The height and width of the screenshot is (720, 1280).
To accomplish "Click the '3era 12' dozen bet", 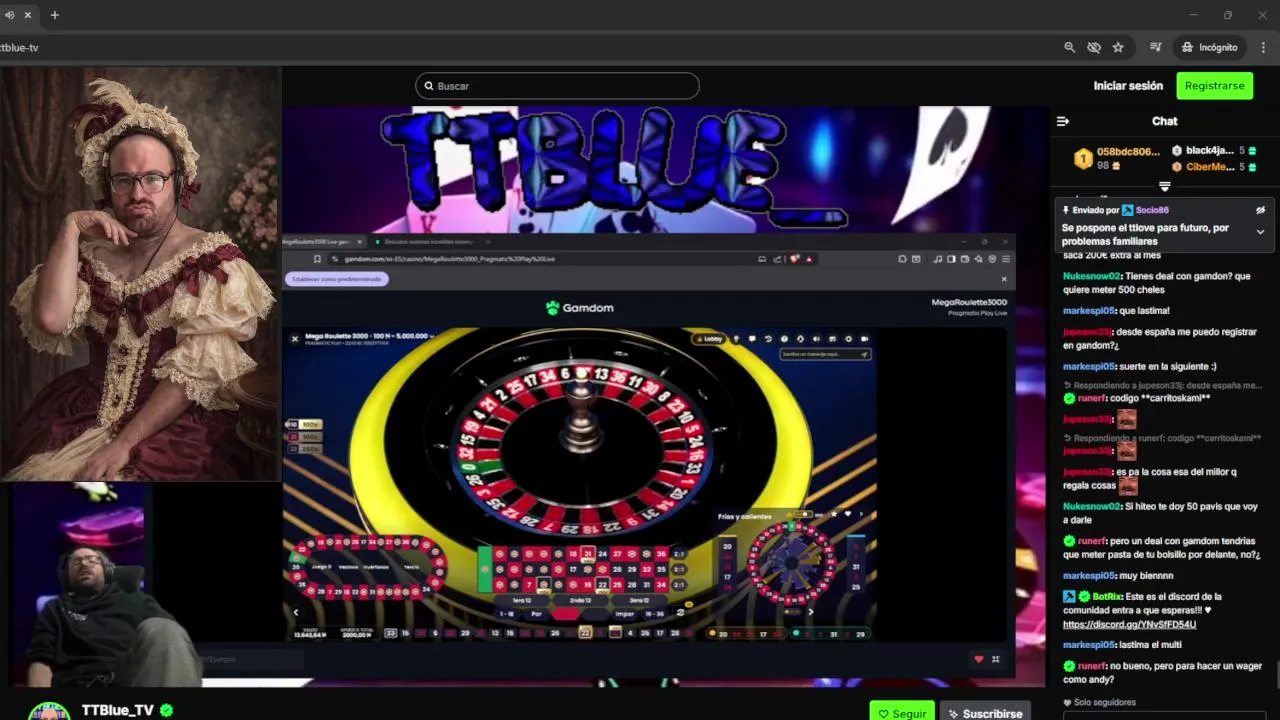I will point(639,600).
